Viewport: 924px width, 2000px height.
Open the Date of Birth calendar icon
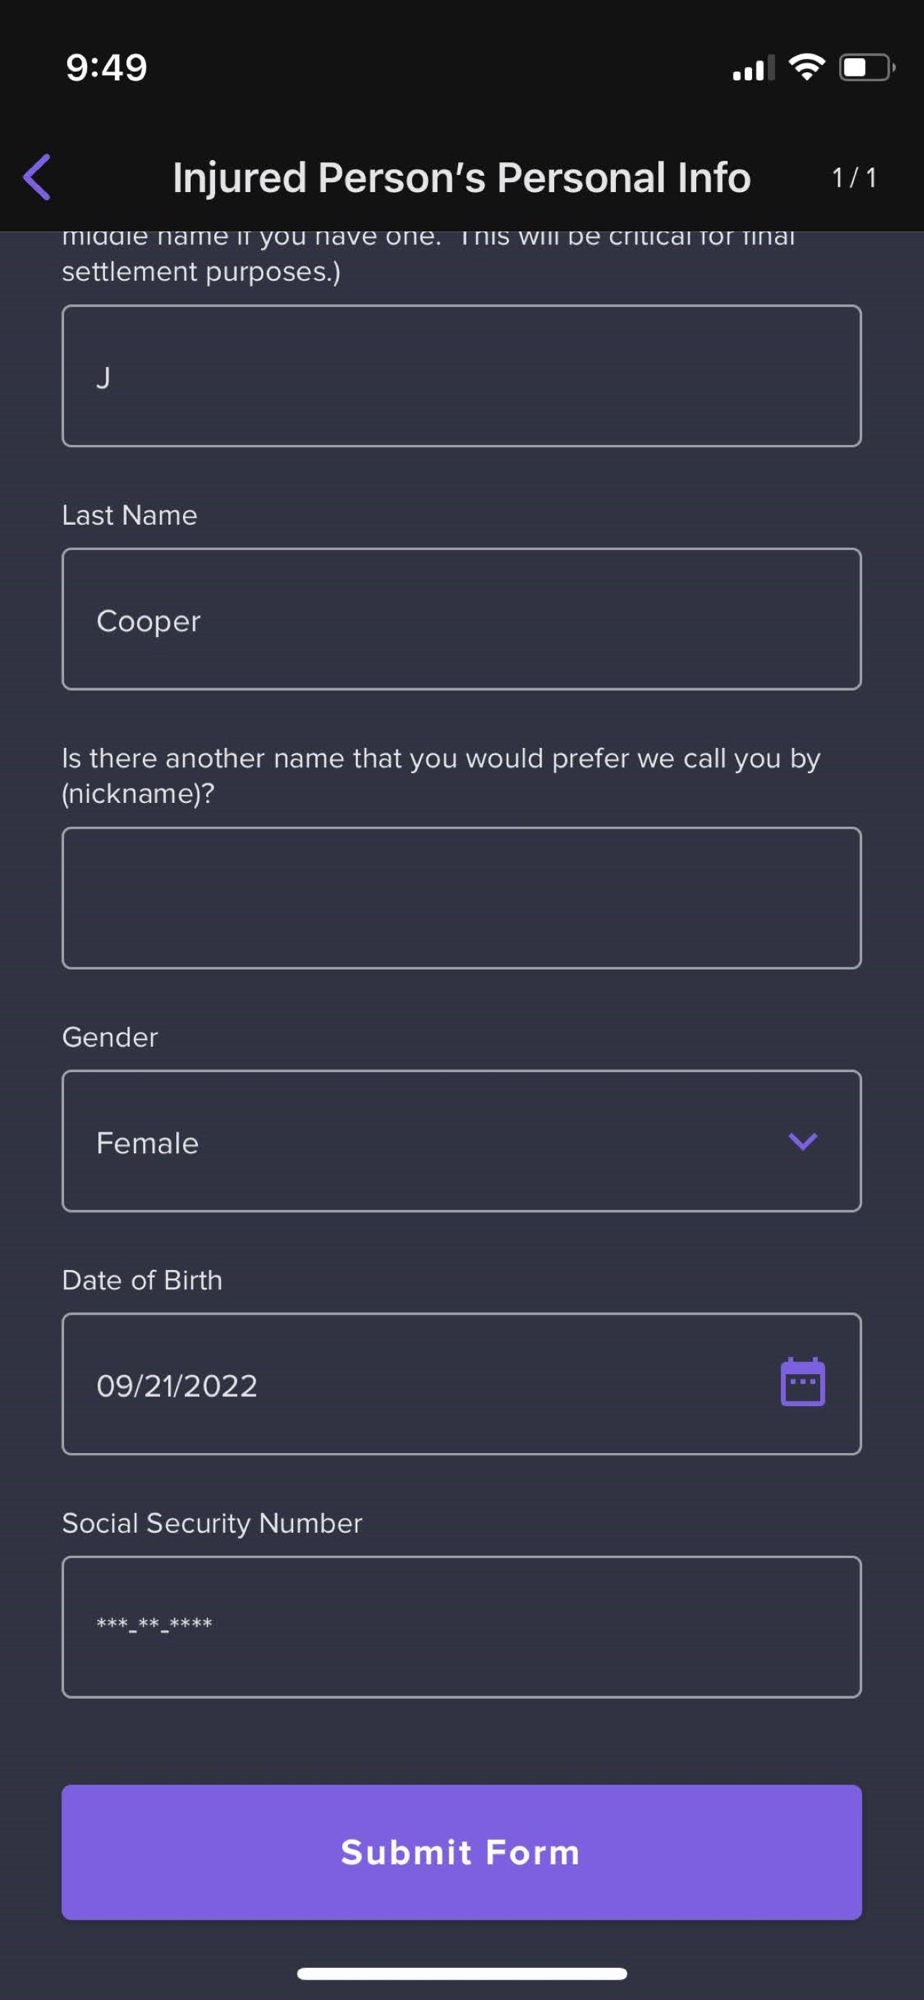pos(802,1382)
